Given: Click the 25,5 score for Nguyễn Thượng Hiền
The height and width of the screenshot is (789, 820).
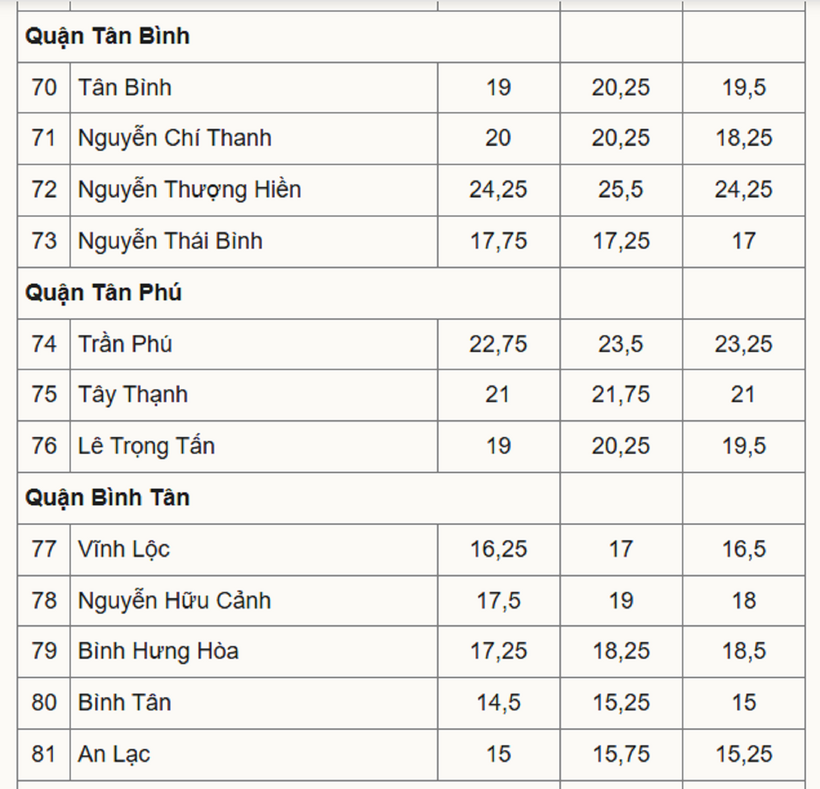Looking at the screenshot, I should click(620, 189).
